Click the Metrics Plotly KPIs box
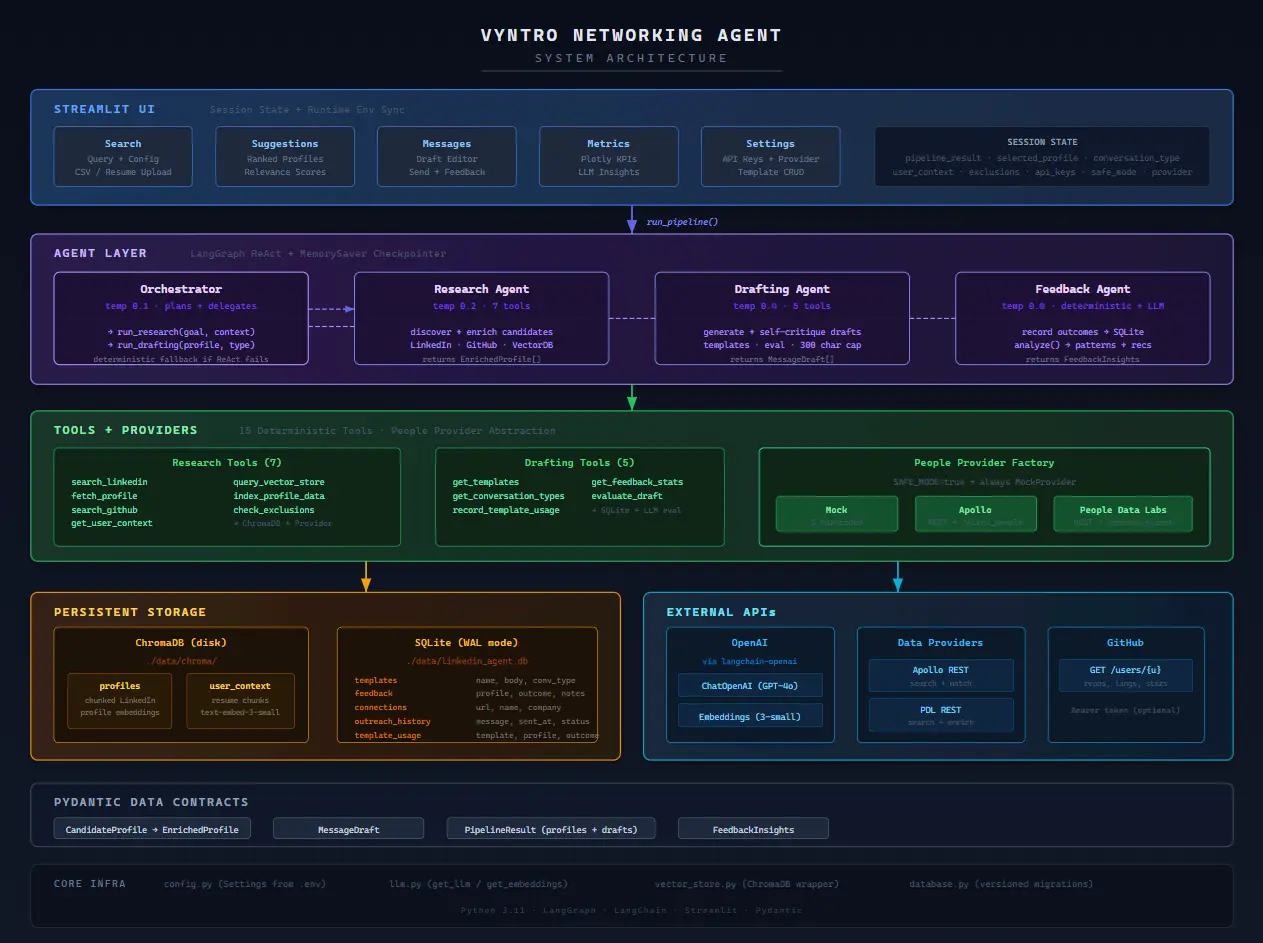Image resolution: width=1263 pixels, height=943 pixels. (x=608, y=157)
